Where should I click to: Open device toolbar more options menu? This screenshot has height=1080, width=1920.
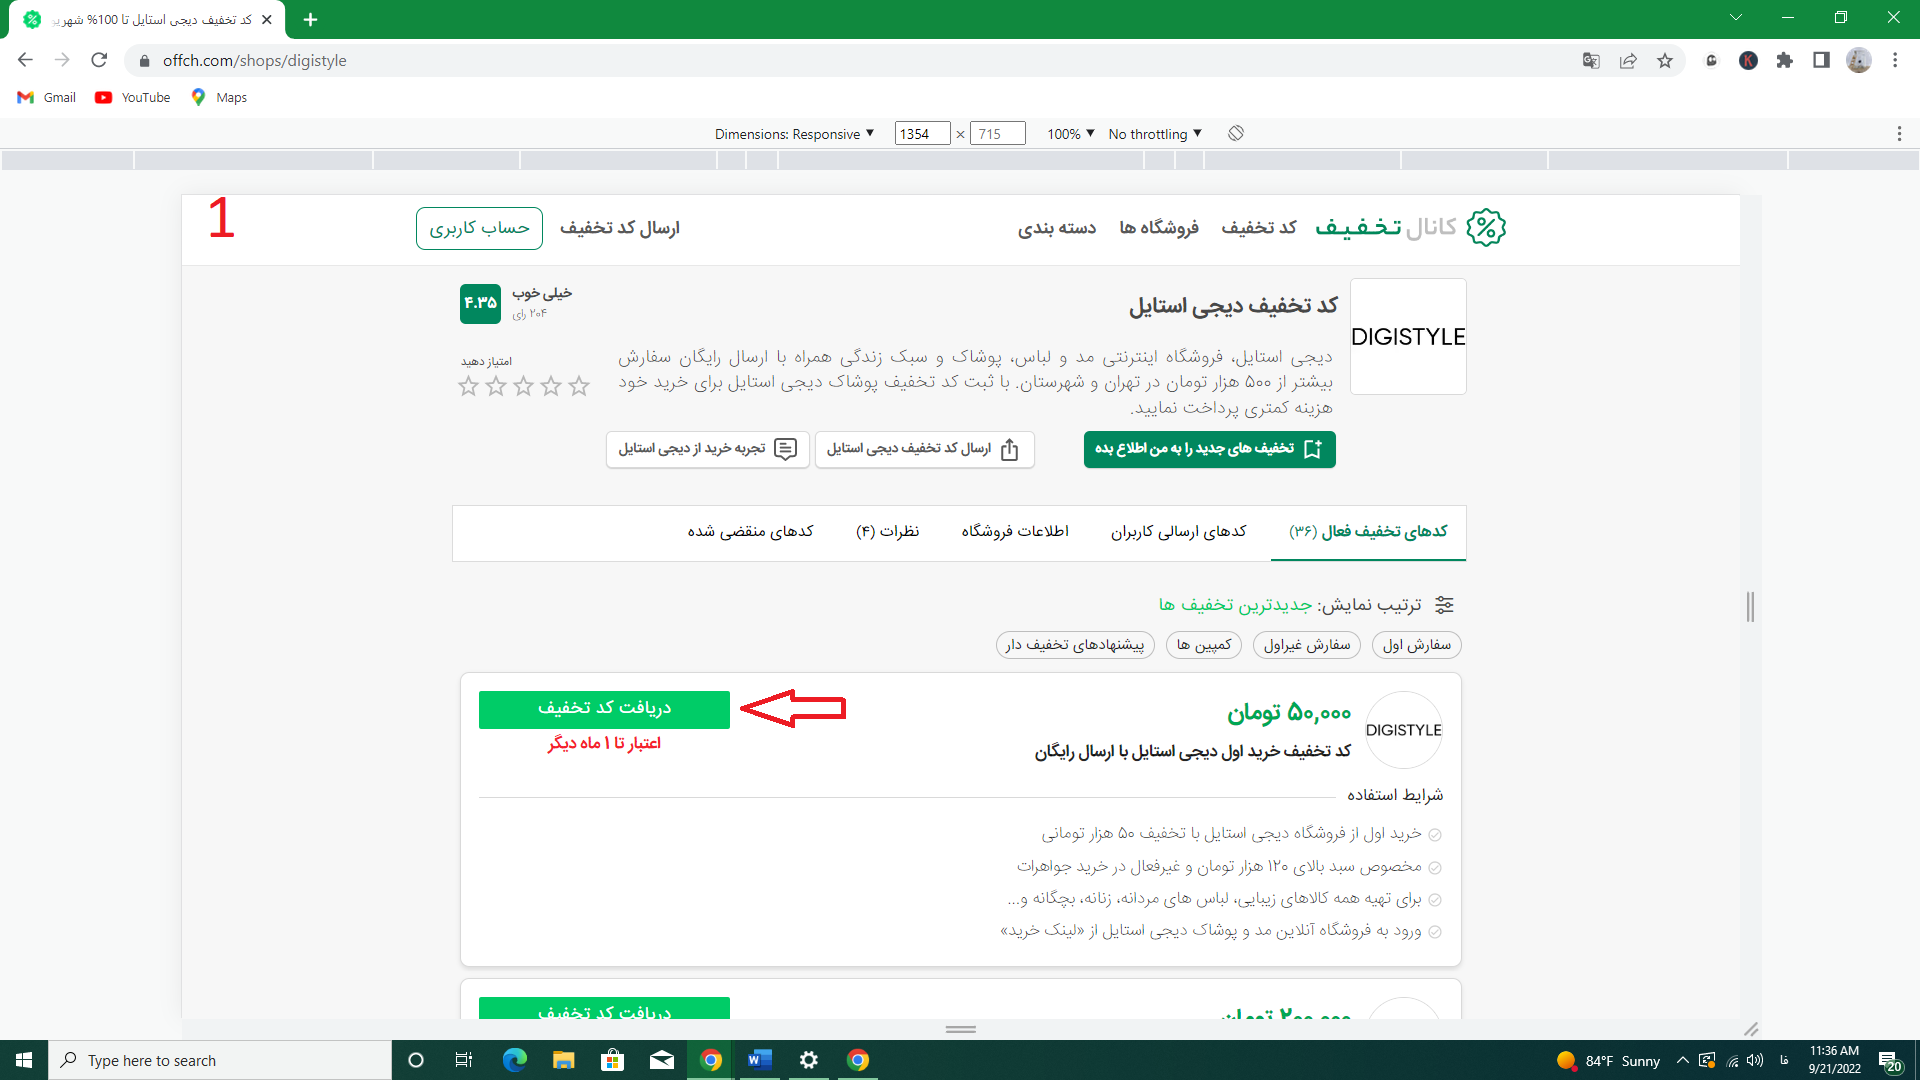[1899, 134]
